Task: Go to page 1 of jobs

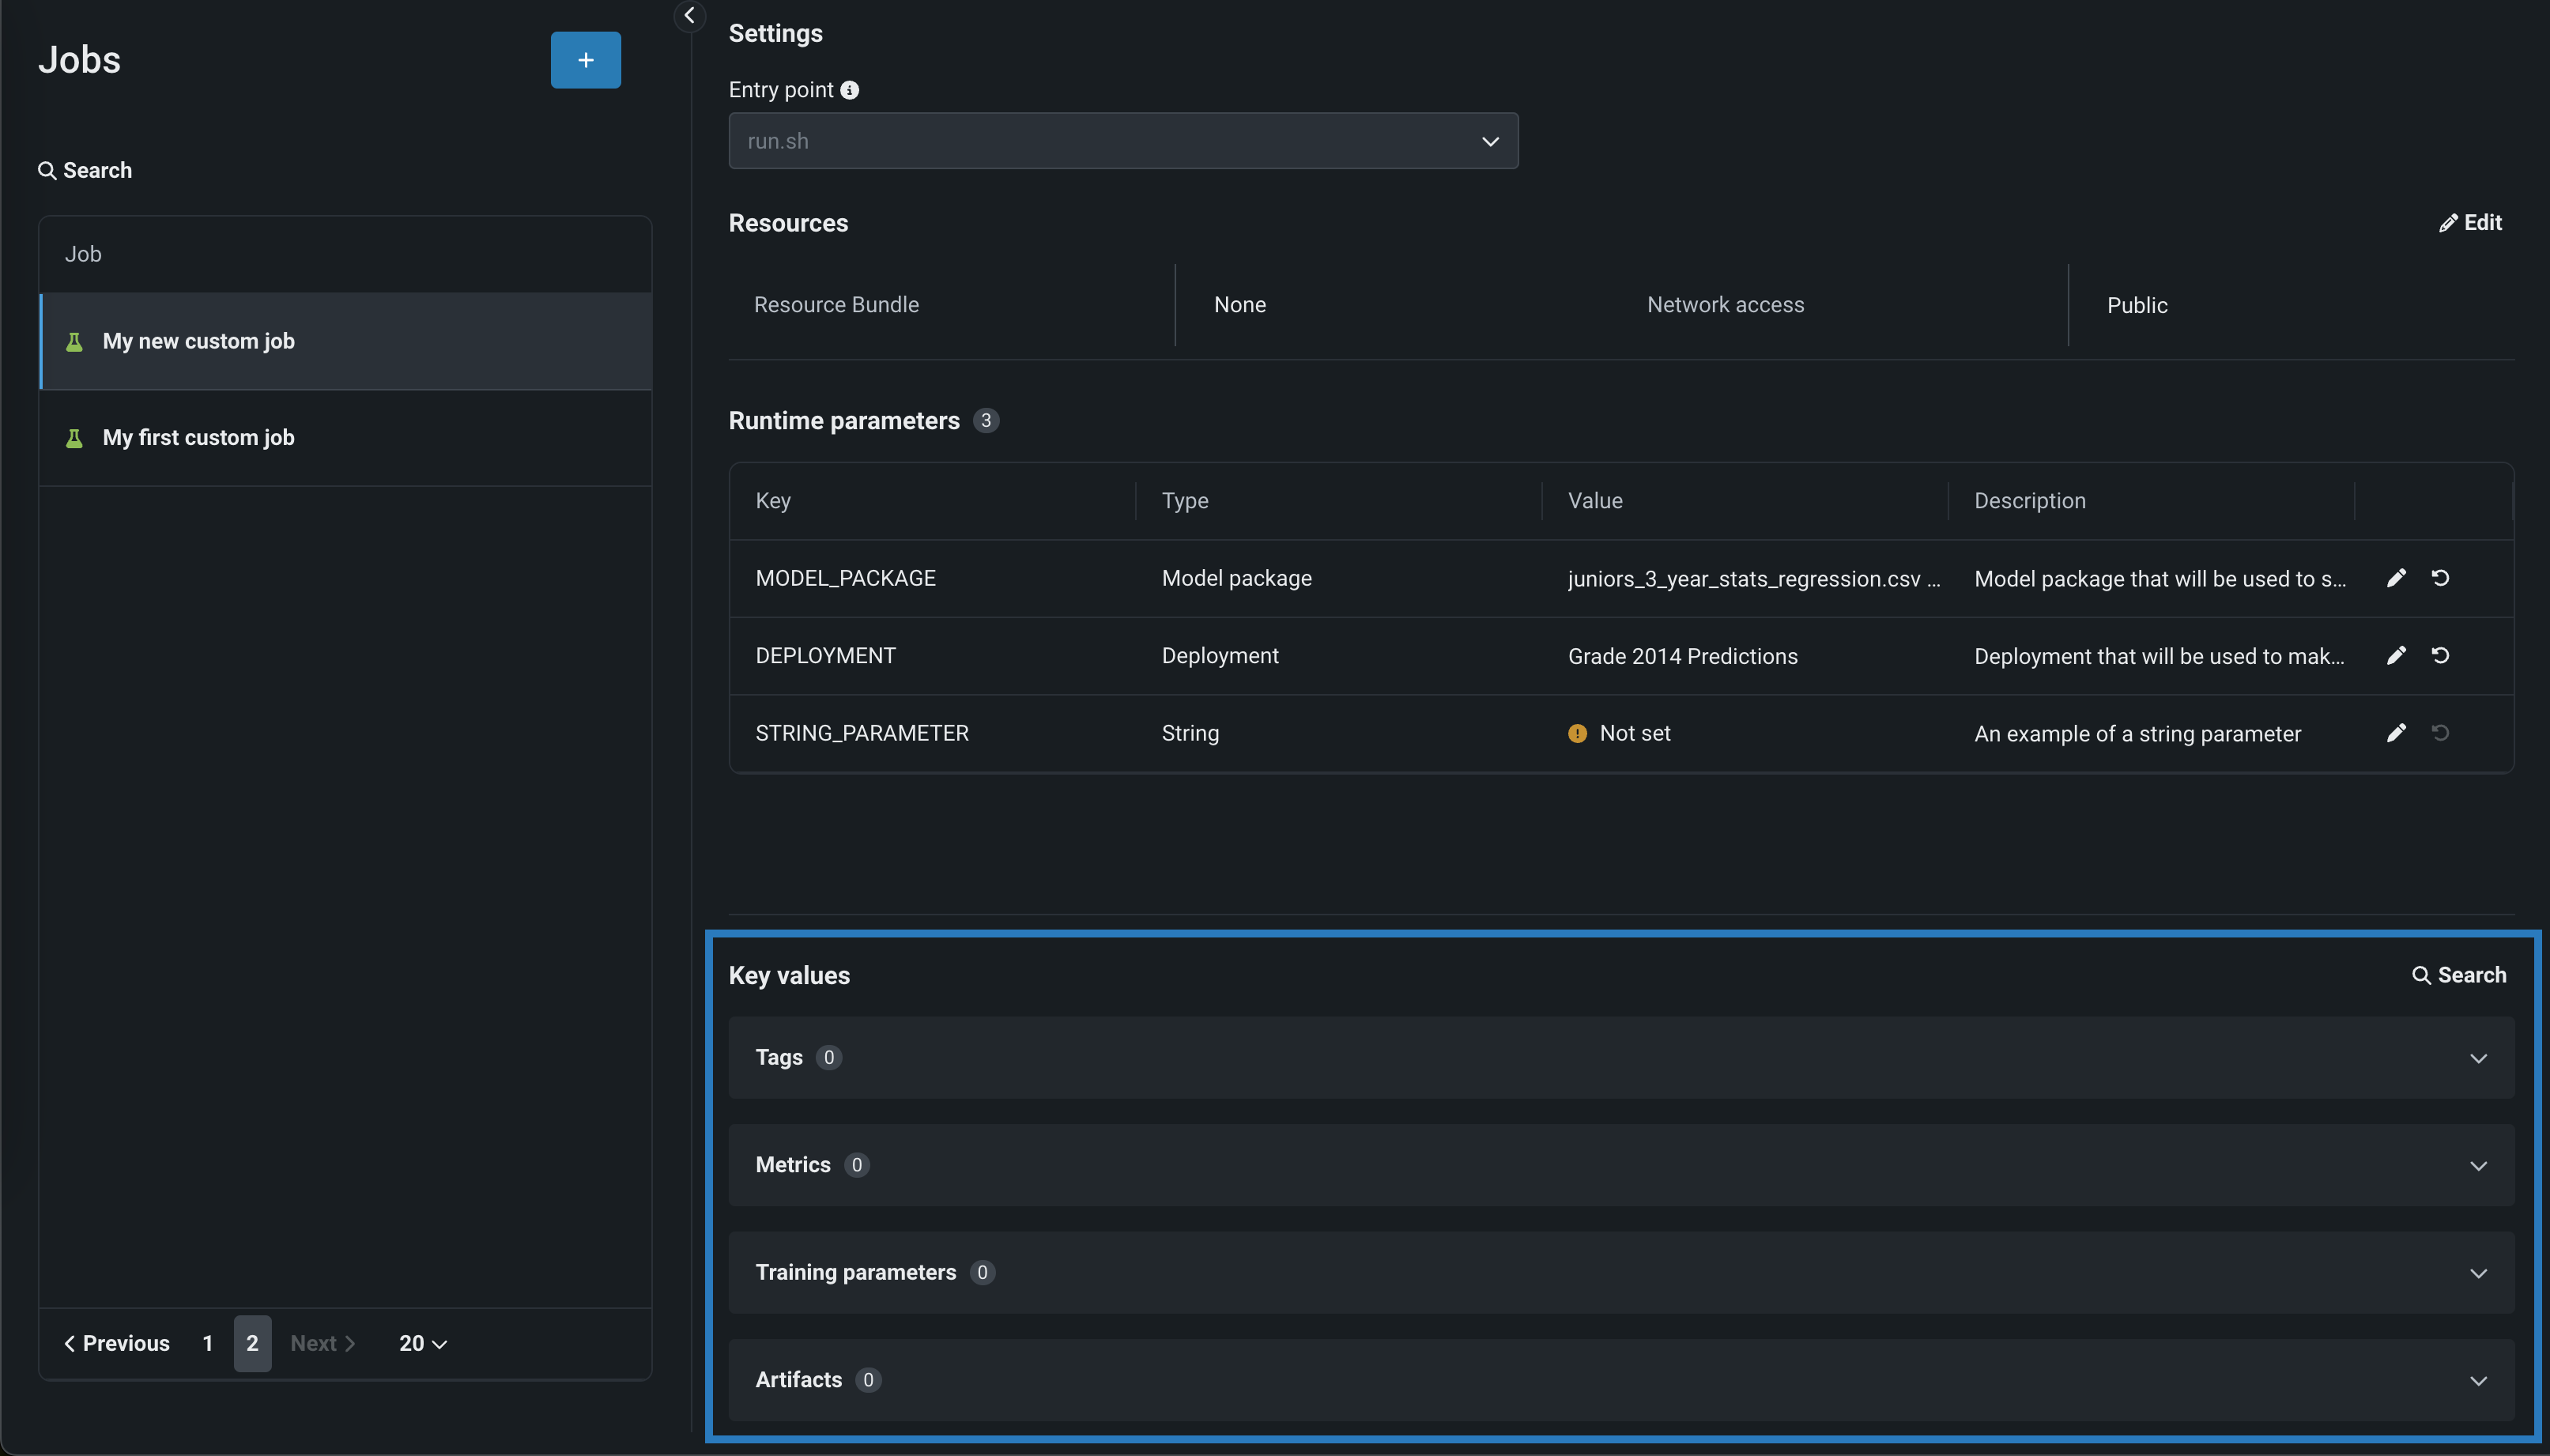Action: (x=208, y=1343)
